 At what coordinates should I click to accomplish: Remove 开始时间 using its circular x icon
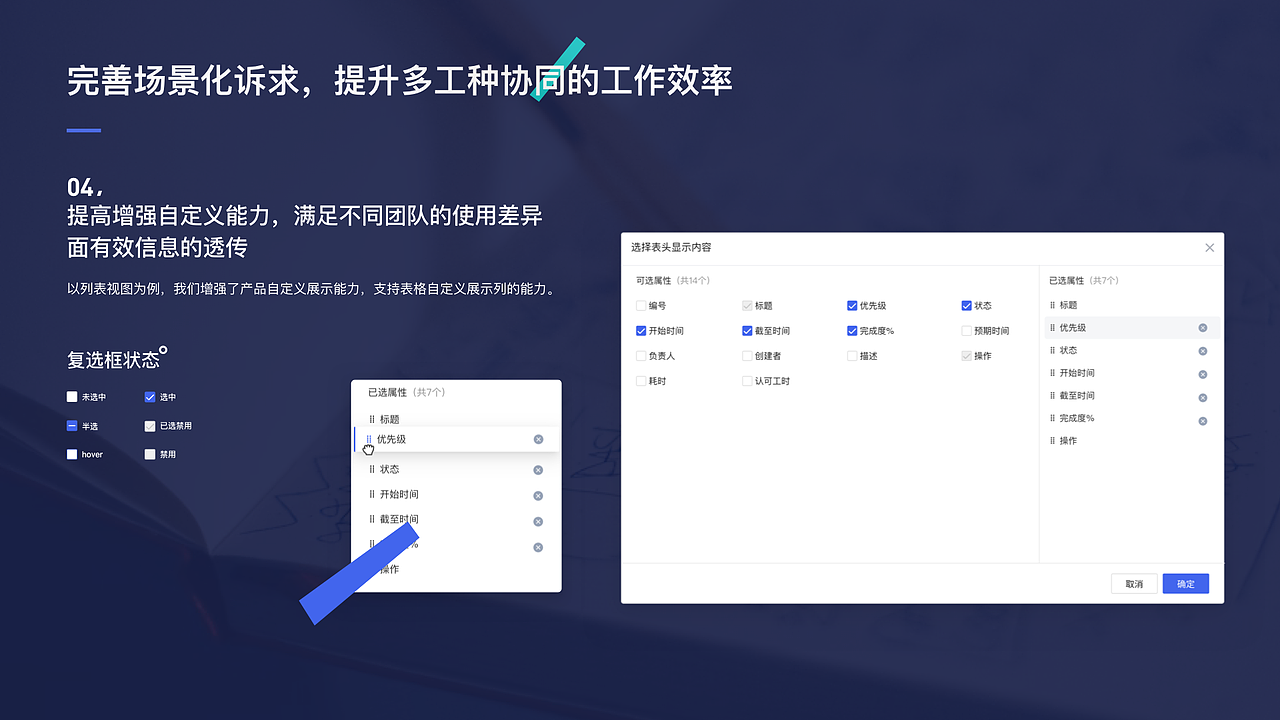coord(1202,373)
